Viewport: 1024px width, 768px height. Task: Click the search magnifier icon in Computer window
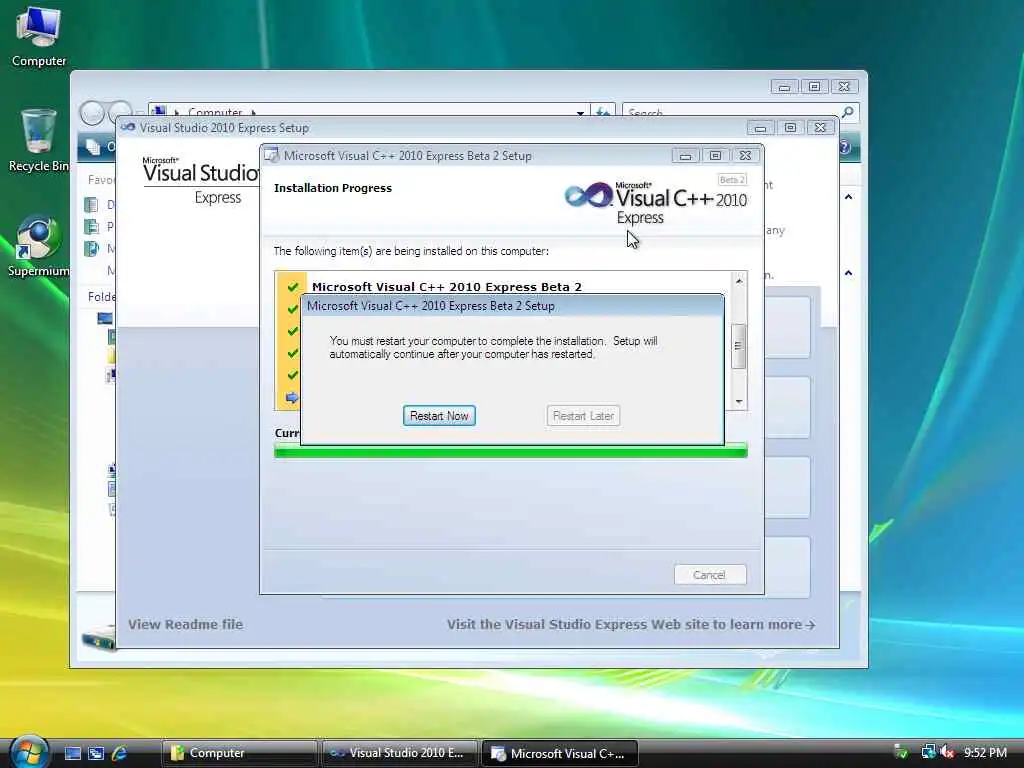click(848, 112)
